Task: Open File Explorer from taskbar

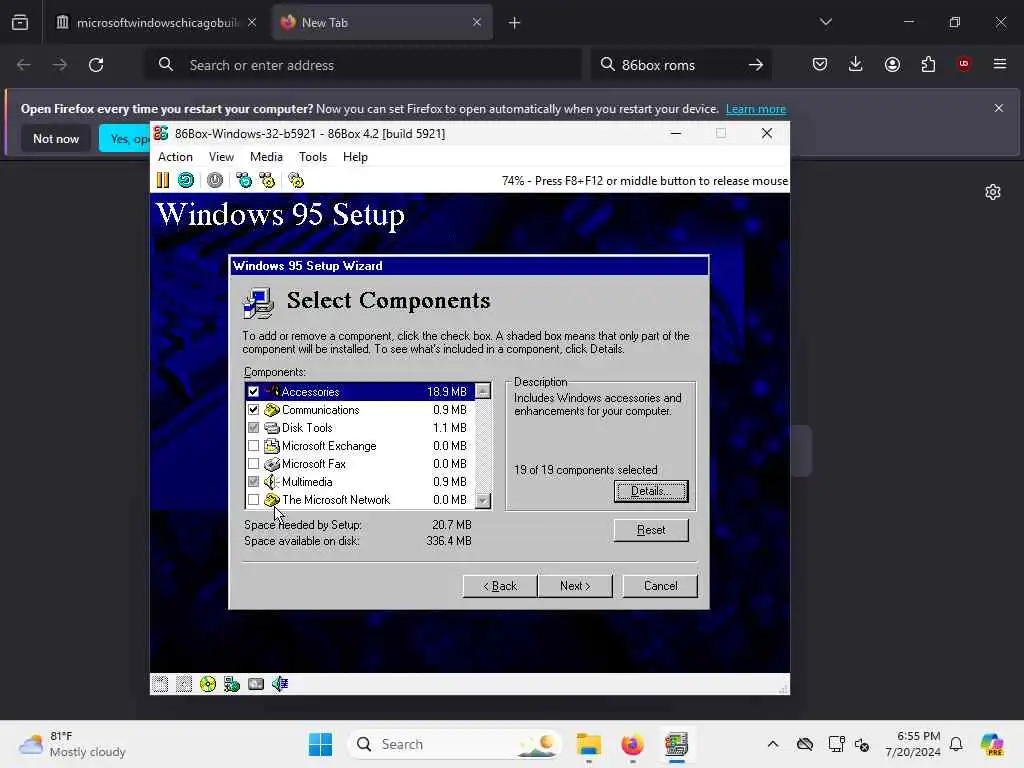Action: 588,744
